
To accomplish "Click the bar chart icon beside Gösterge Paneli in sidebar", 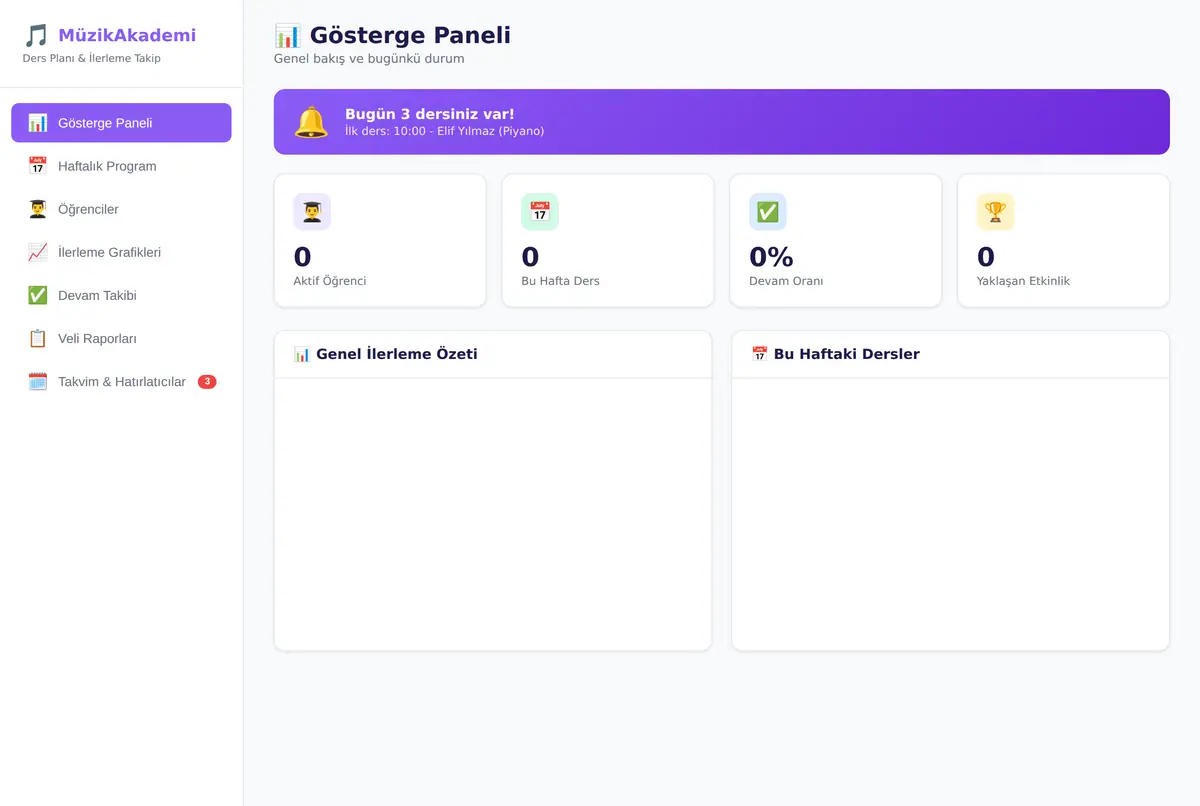I will click(38, 123).
